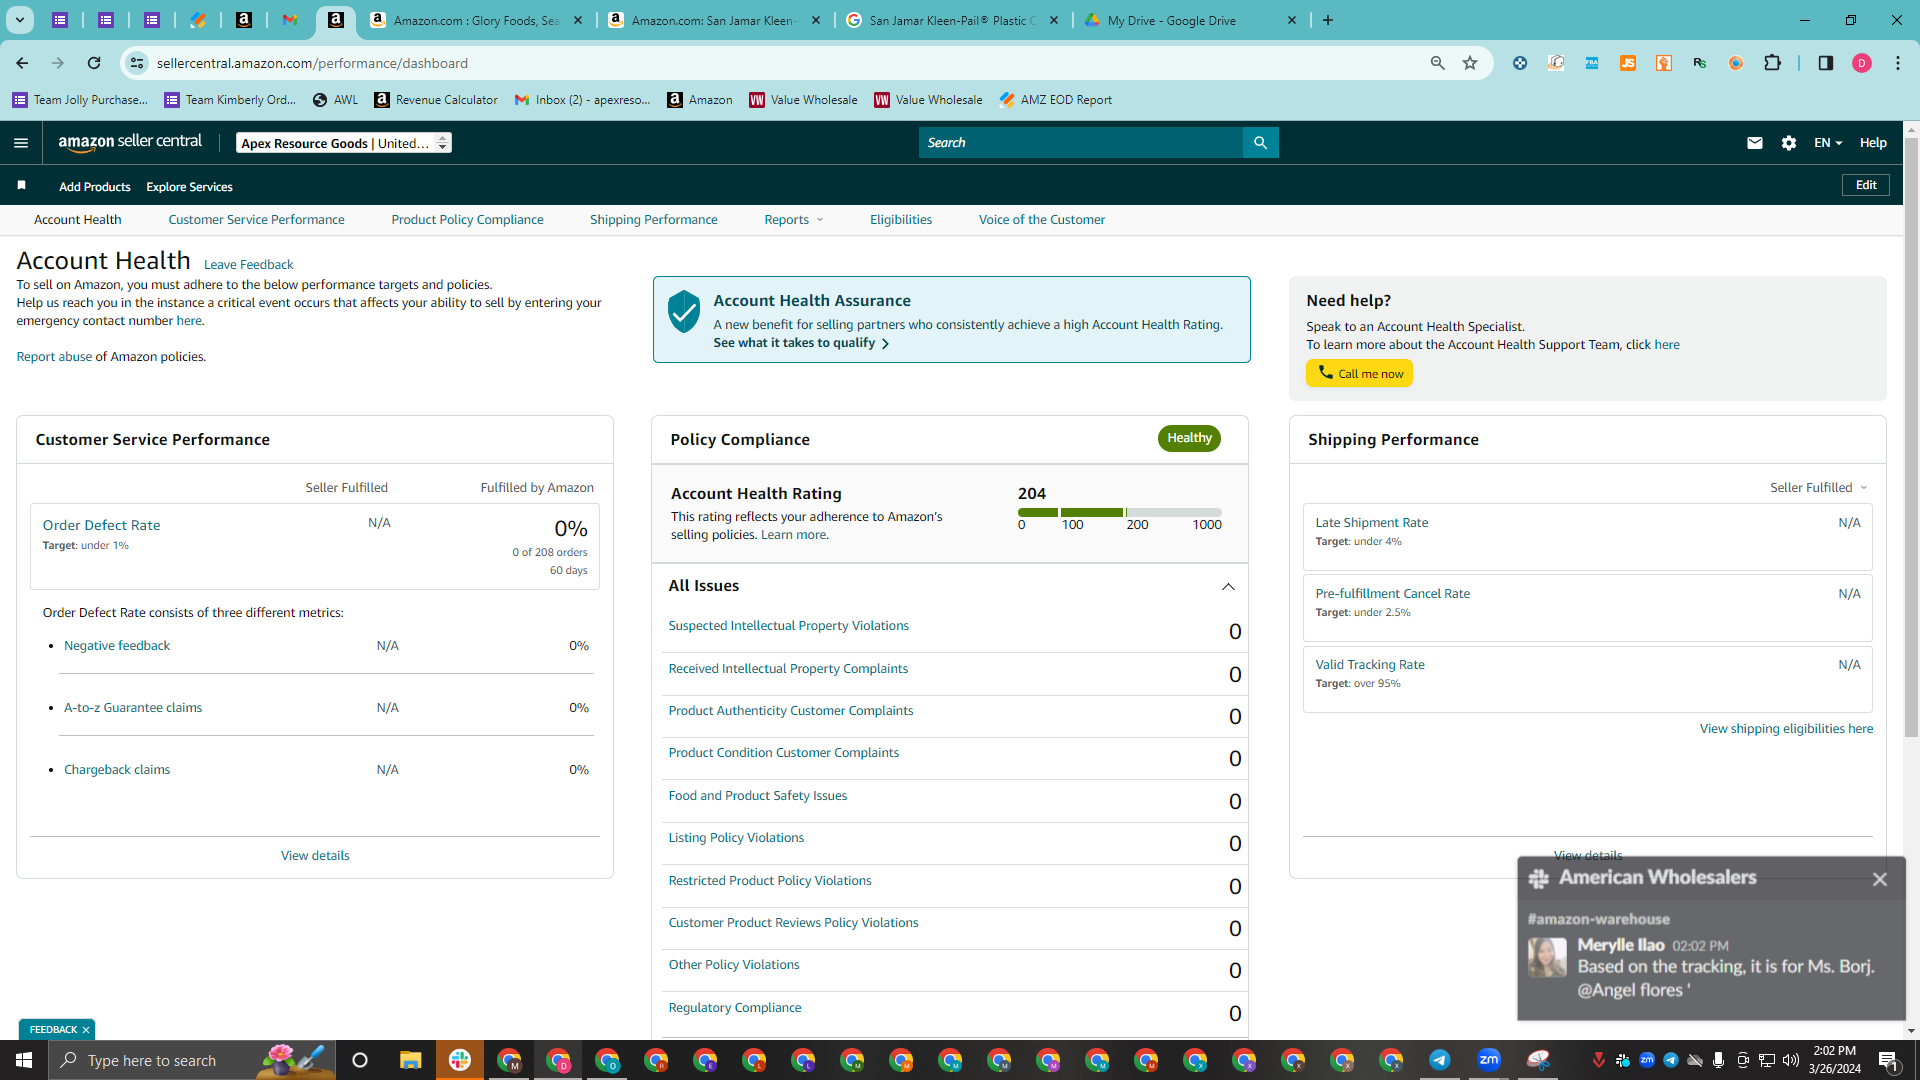
Task: Open the new tab plus button
Action: pyautogui.click(x=1328, y=20)
